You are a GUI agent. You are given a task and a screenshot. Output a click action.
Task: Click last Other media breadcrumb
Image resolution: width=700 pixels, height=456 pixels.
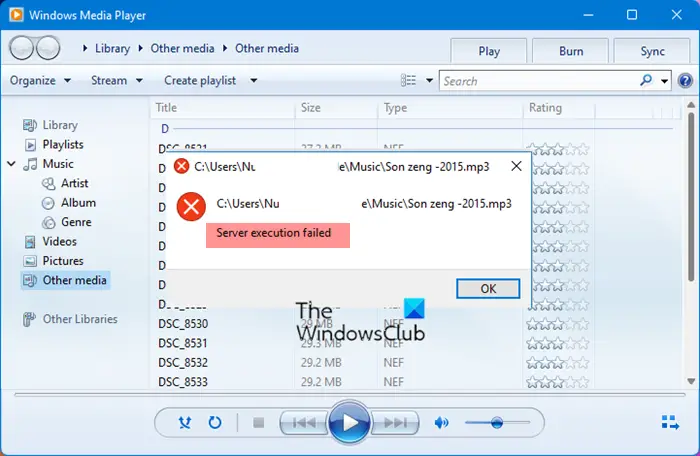click(x=267, y=48)
